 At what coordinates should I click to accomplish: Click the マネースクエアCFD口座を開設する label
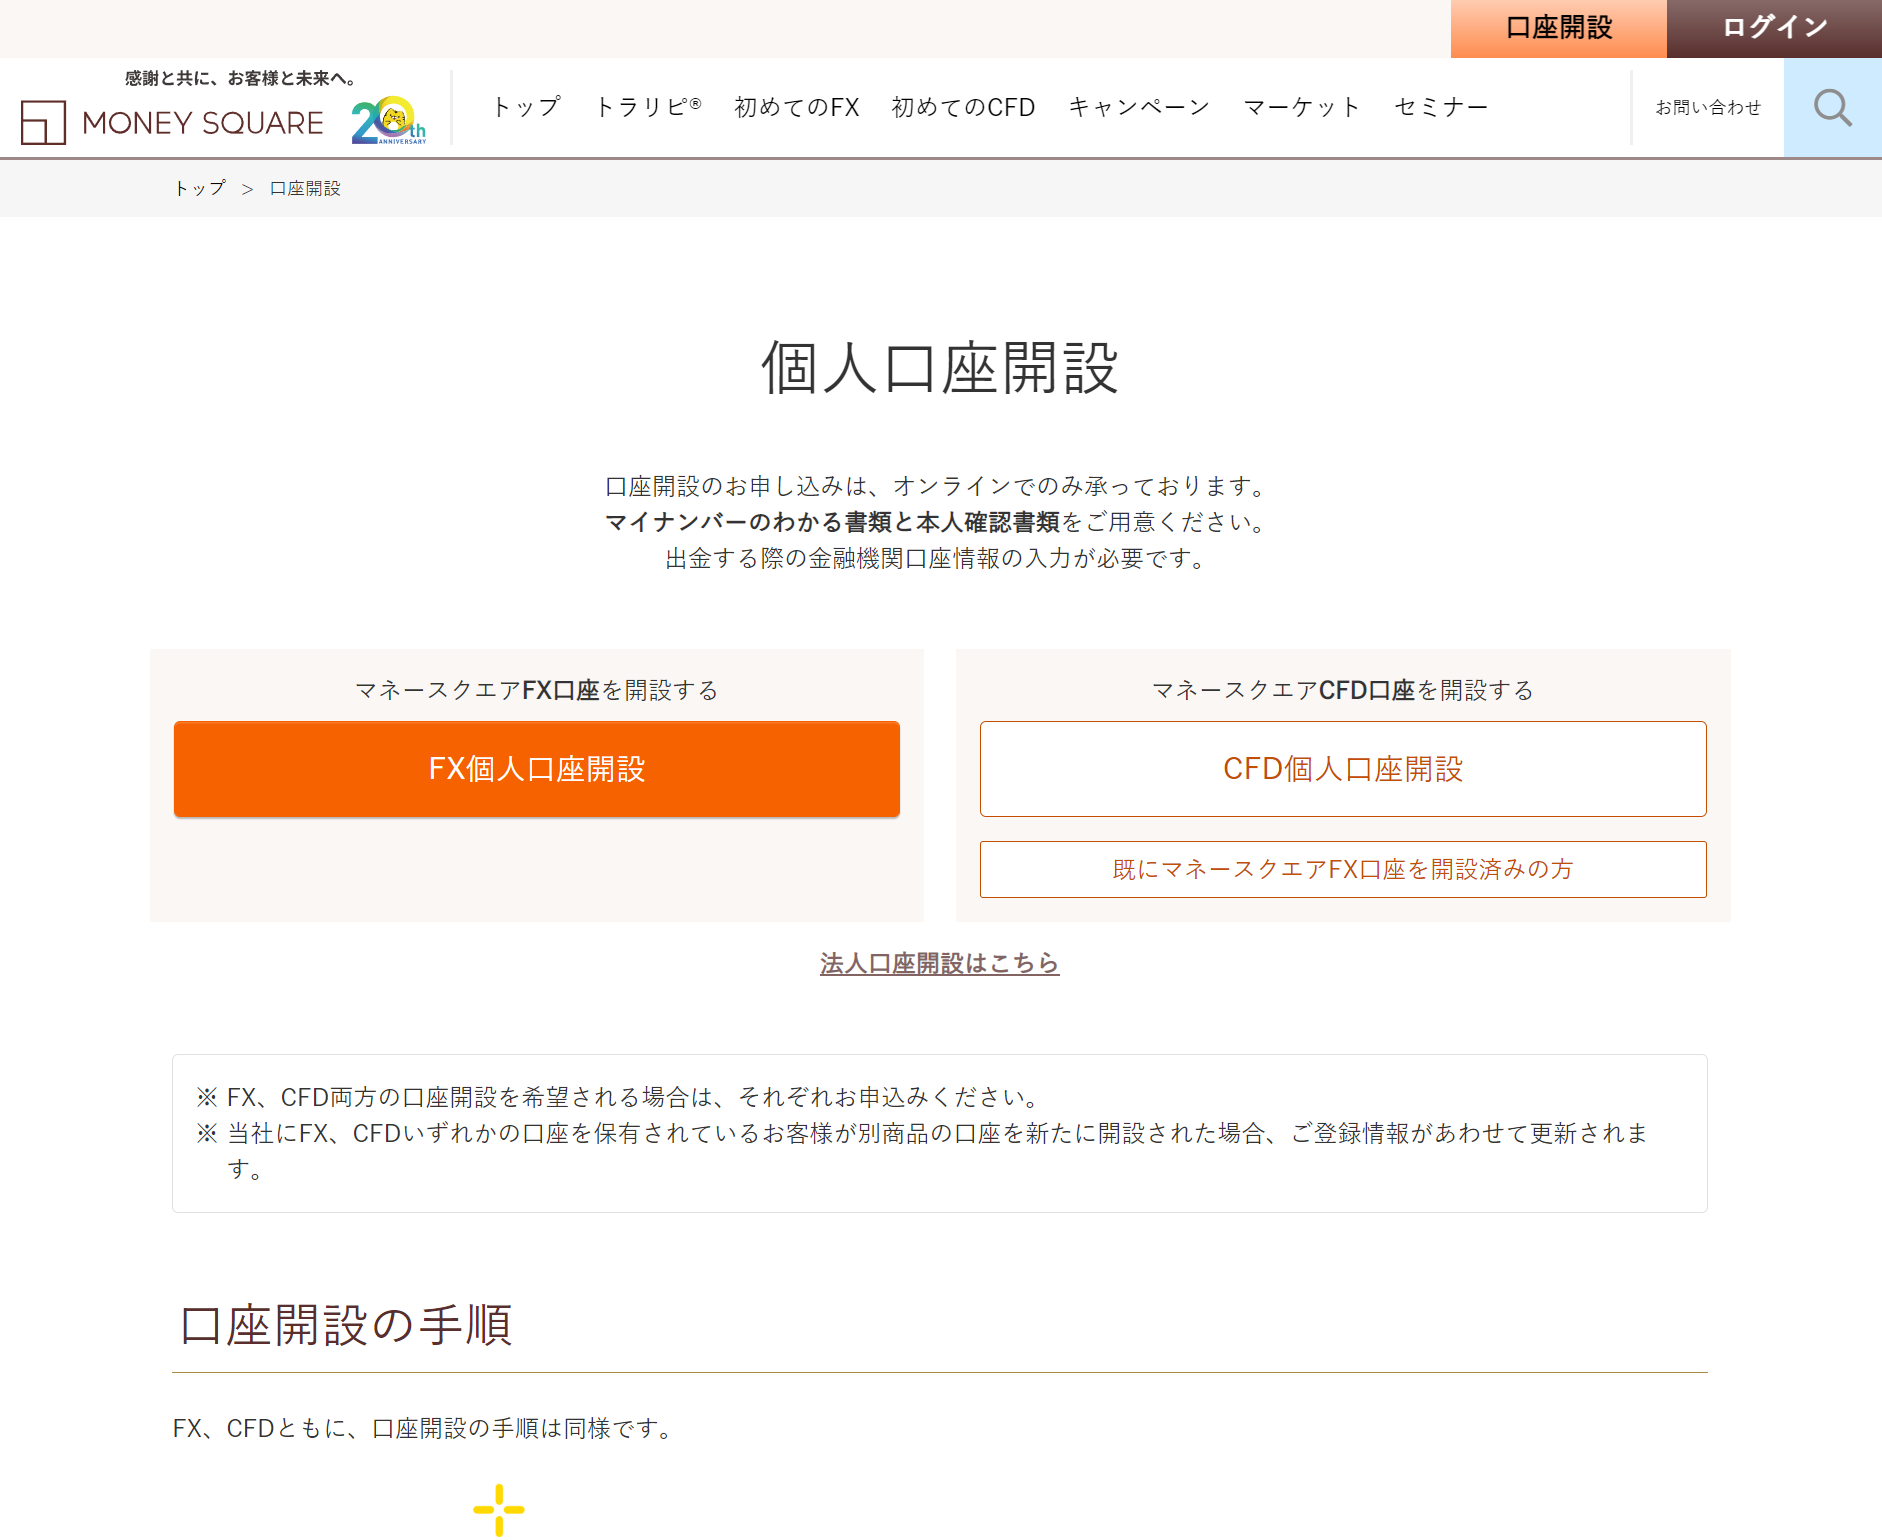[x=1343, y=690]
